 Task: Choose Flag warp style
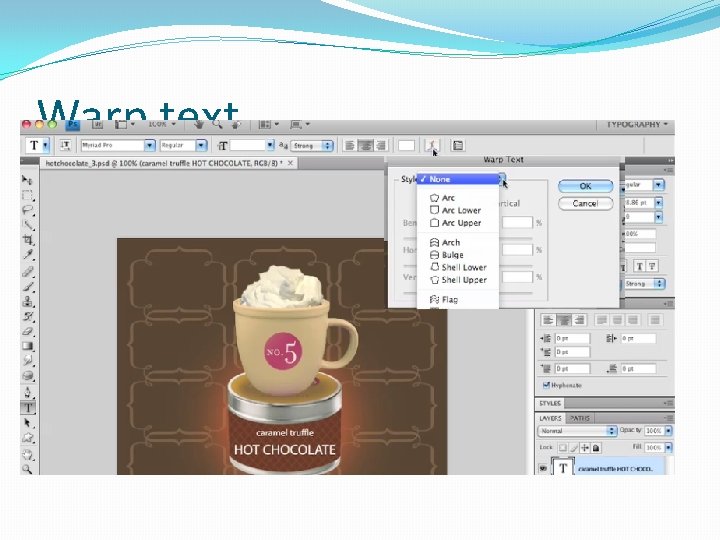[x=458, y=300]
